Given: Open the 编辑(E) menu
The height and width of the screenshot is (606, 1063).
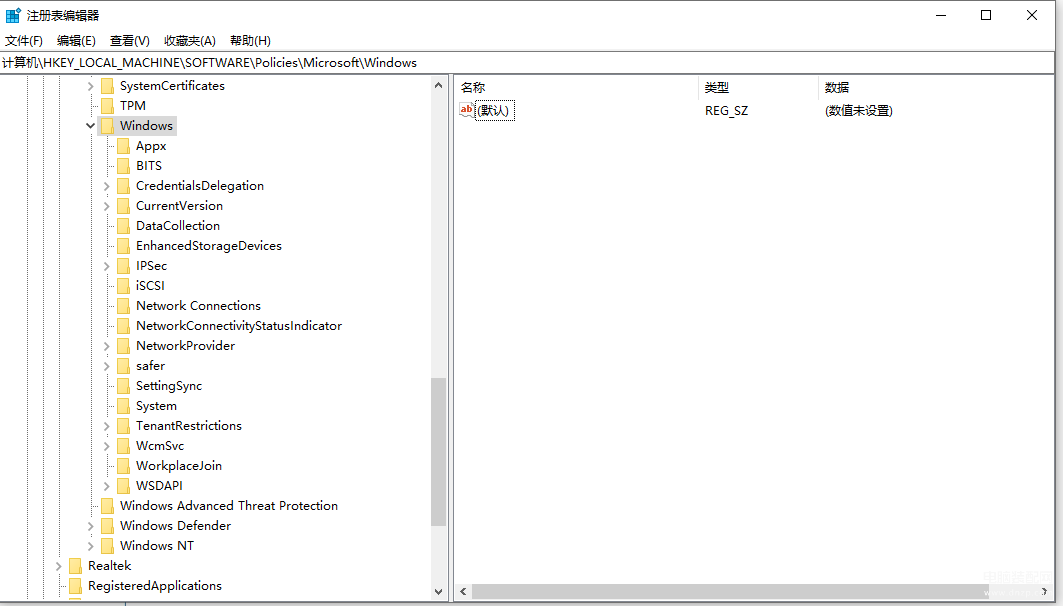Looking at the screenshot, I should point(76,41).
